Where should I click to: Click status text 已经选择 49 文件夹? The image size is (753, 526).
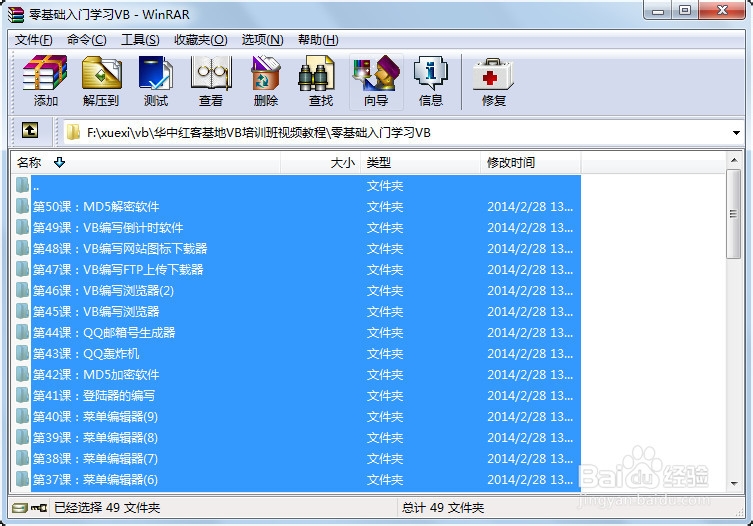107,508
